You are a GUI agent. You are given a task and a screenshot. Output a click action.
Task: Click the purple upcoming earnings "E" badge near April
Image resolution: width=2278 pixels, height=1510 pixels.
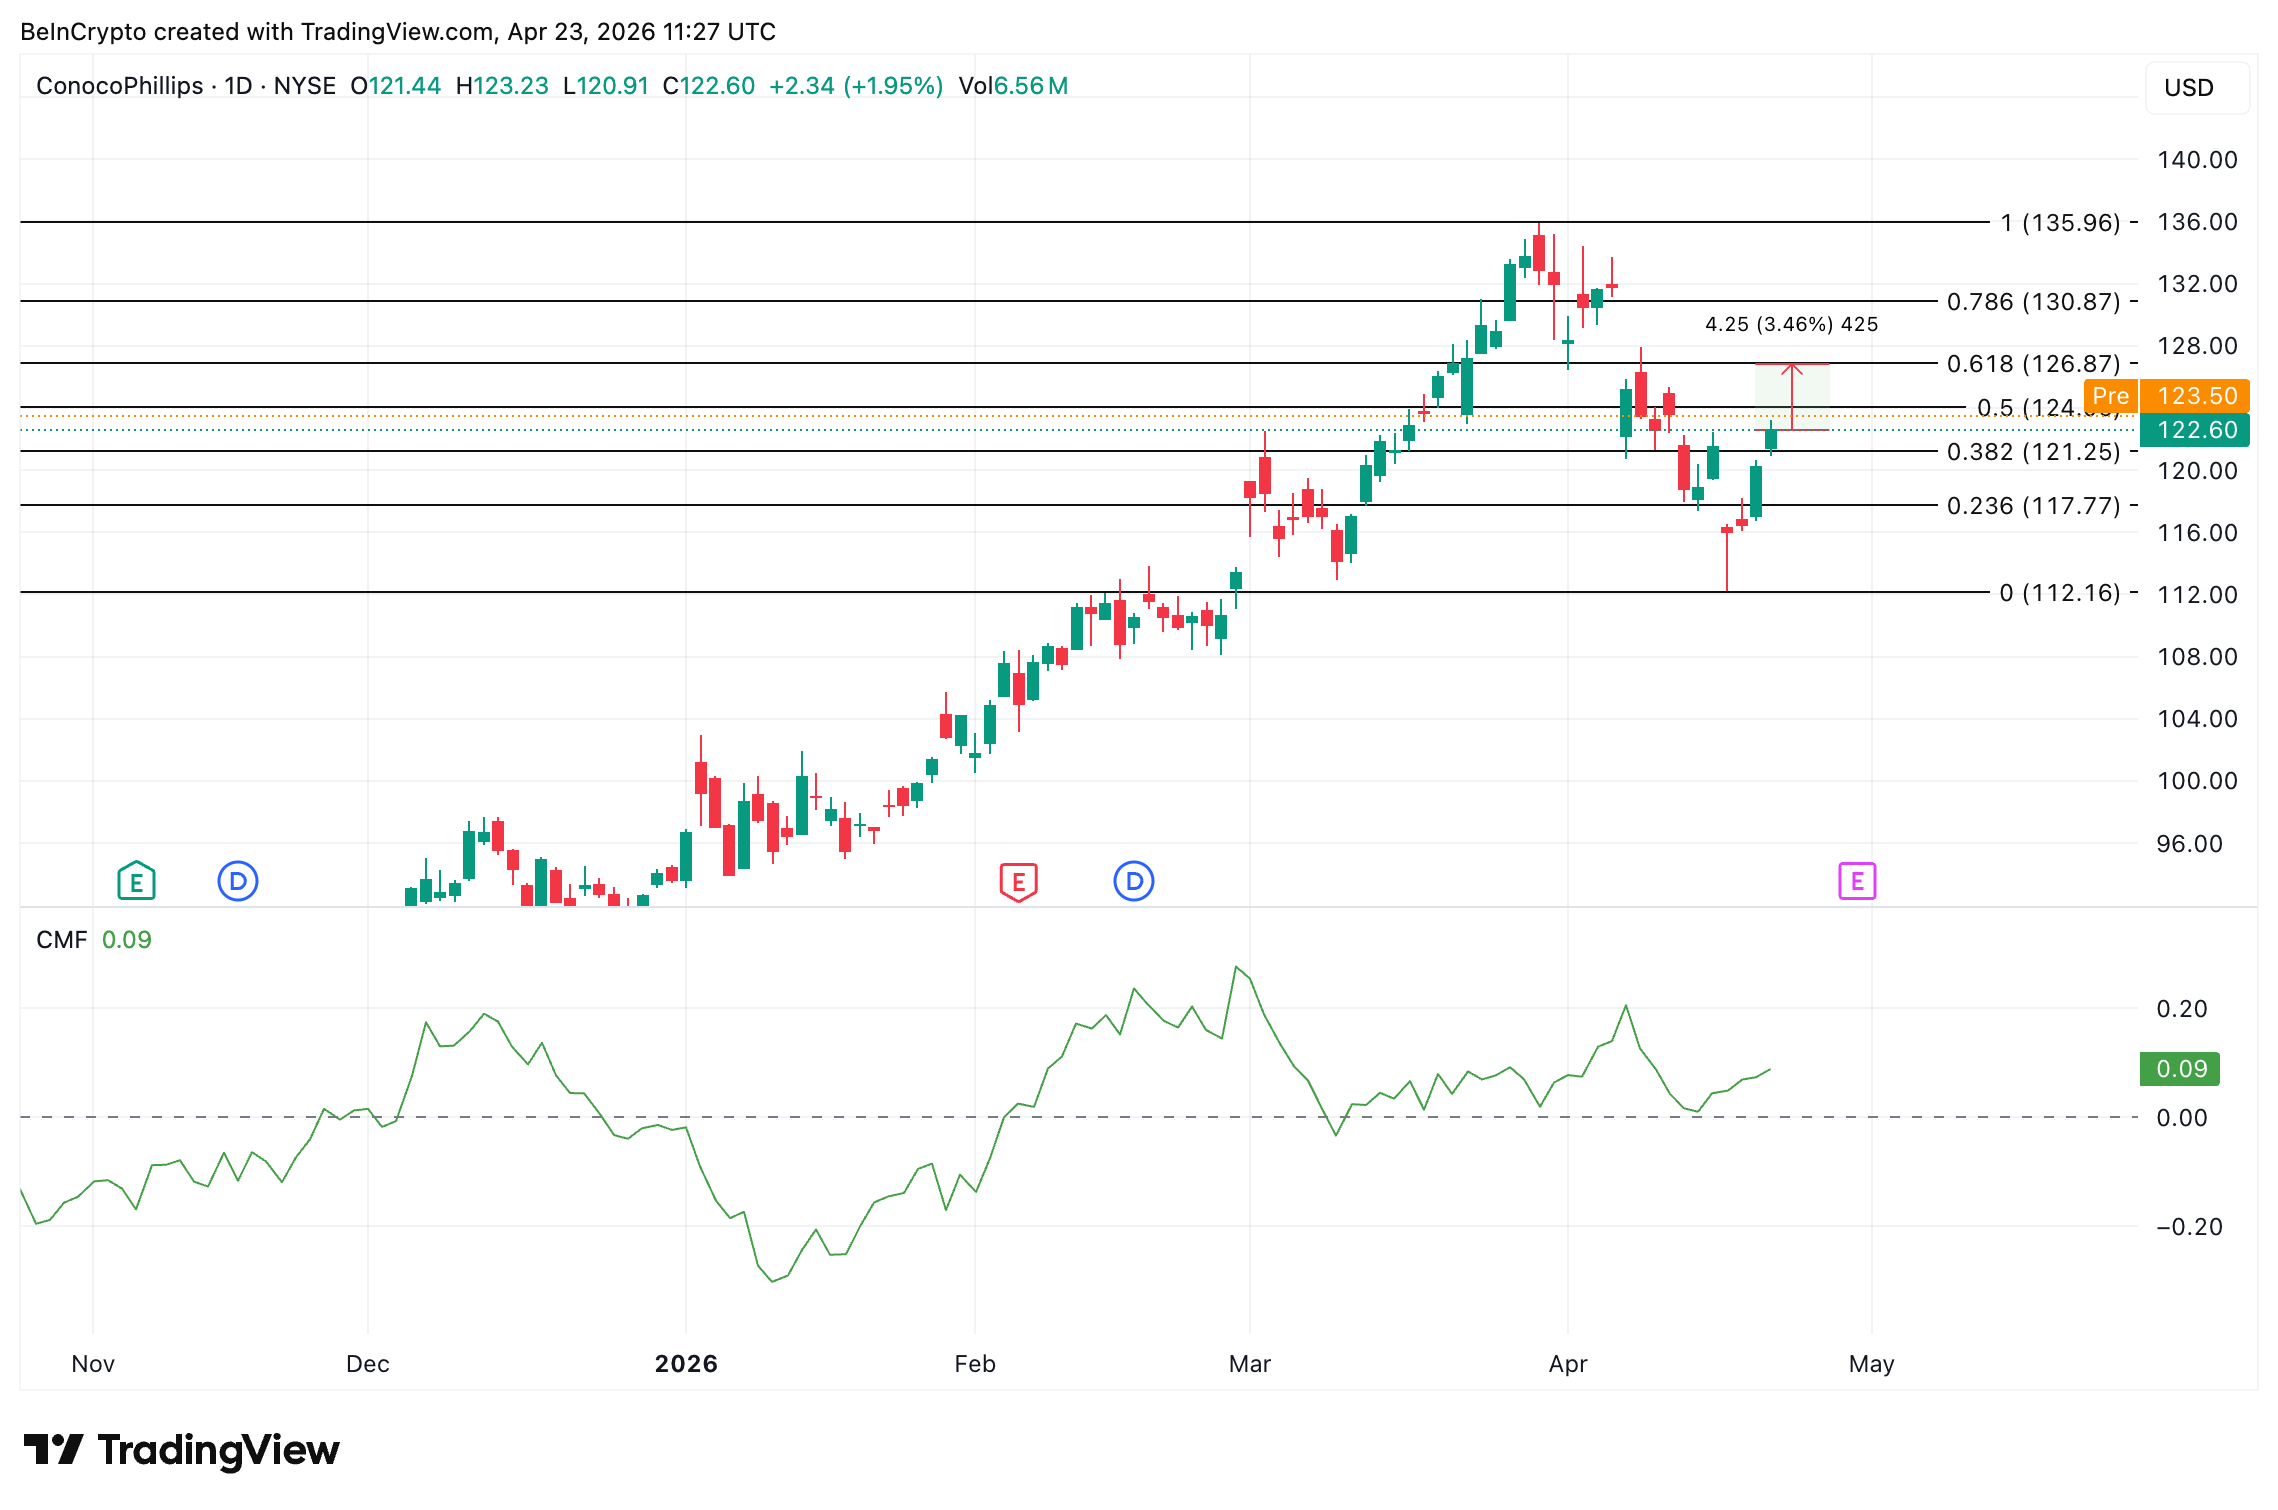1857,881
